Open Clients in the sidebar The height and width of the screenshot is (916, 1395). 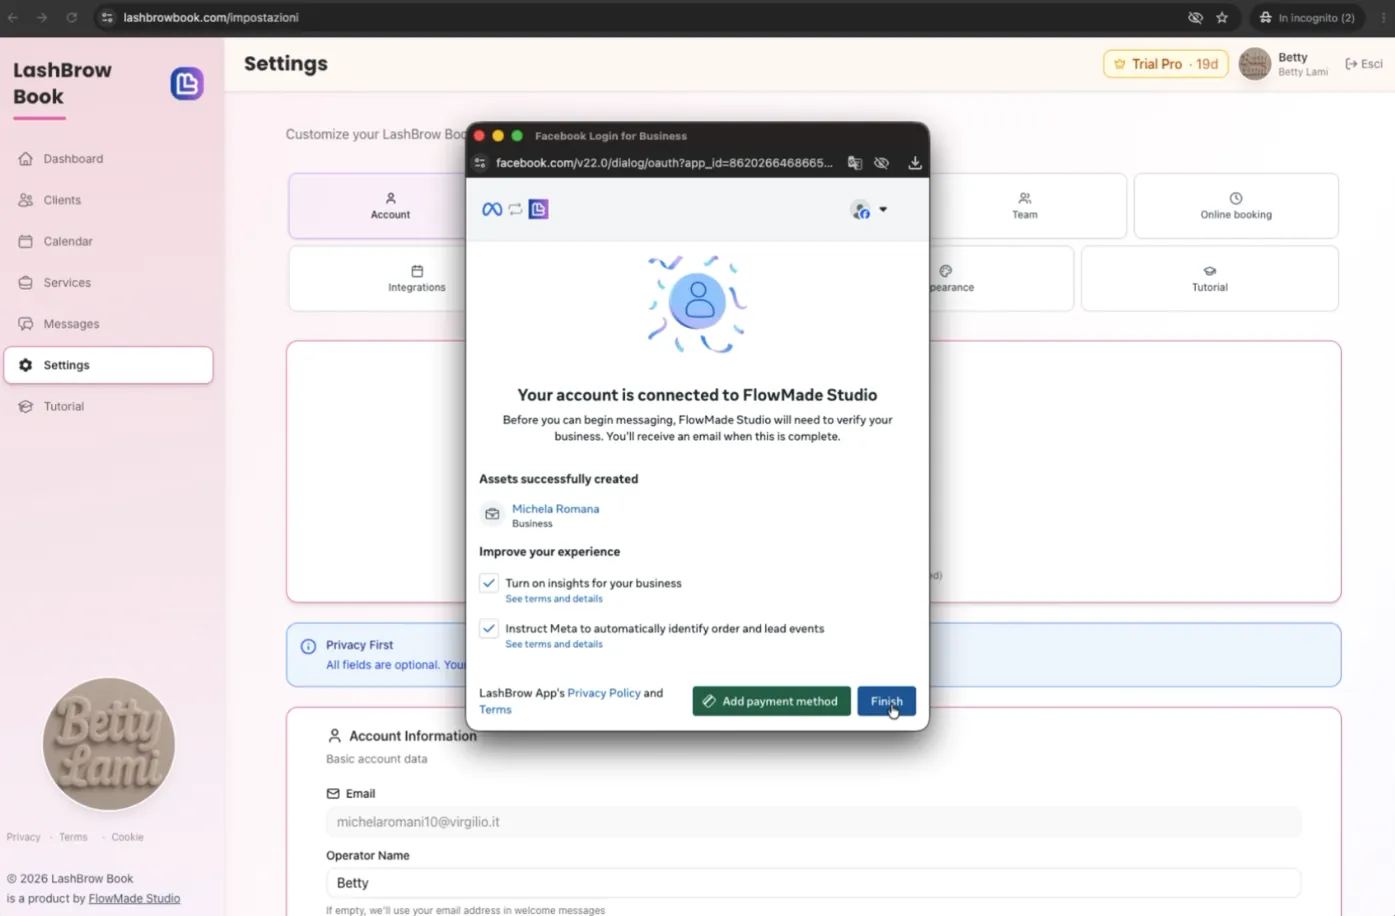pos(108,200)
